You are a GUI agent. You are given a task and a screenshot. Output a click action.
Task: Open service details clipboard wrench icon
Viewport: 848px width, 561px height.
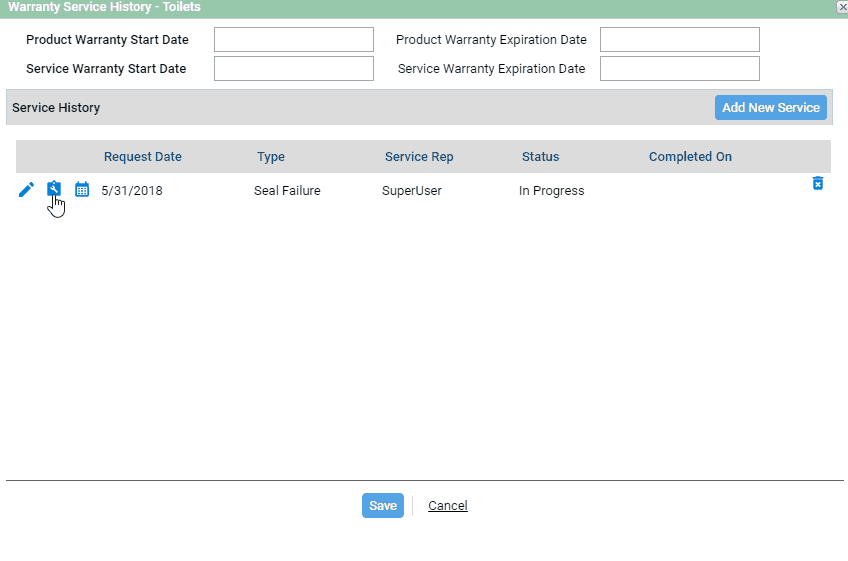click(54, 188)
